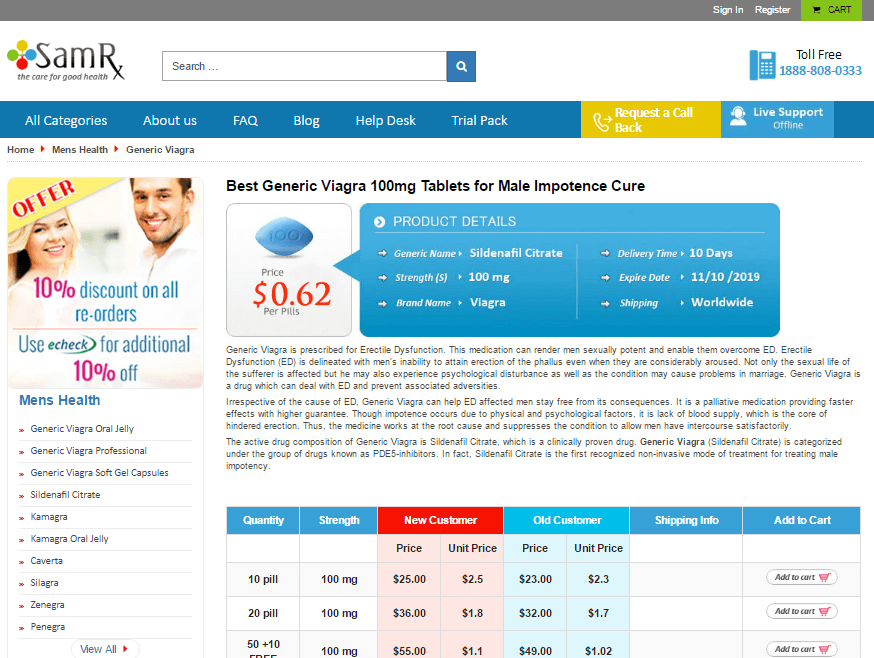Add the 10 pill pack to cart
The width and height of the screenshot is (874, 658).
point(800,578)
